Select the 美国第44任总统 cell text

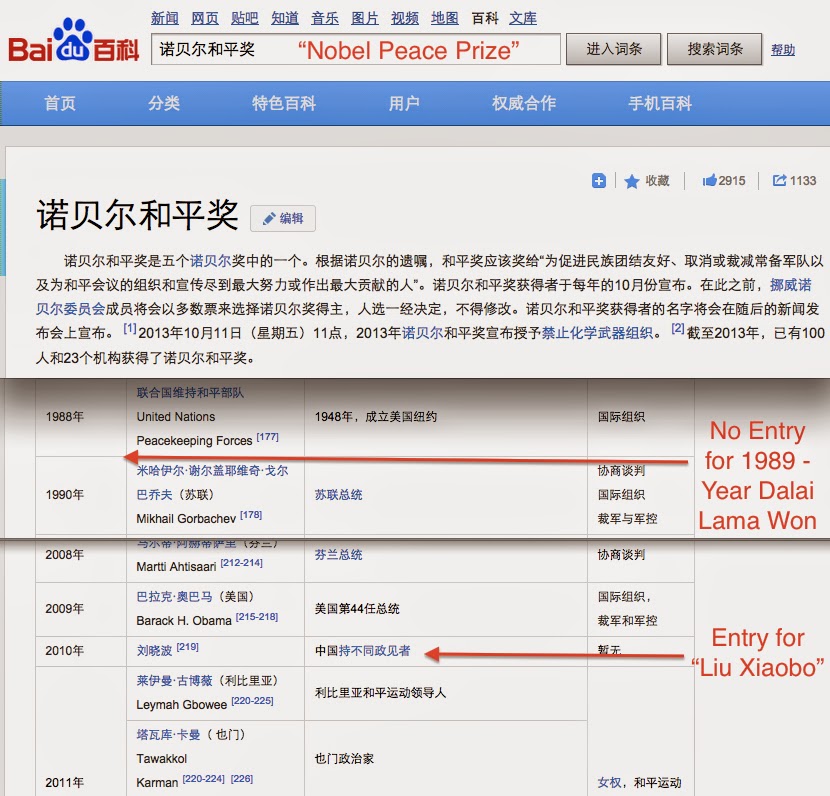(357, 609)
